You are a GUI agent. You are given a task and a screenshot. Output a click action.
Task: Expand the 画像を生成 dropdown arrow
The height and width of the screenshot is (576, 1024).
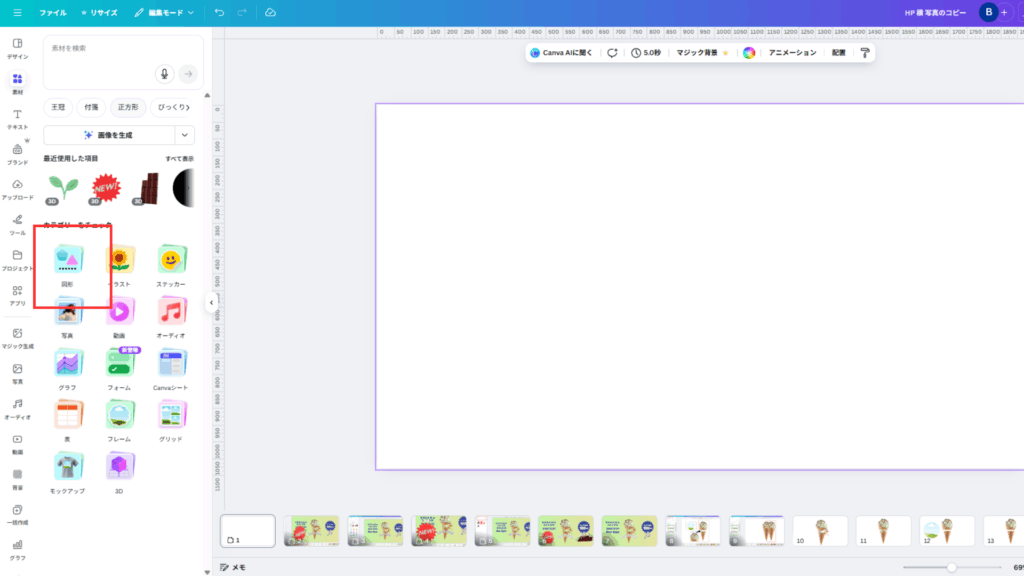click(184, 135)
